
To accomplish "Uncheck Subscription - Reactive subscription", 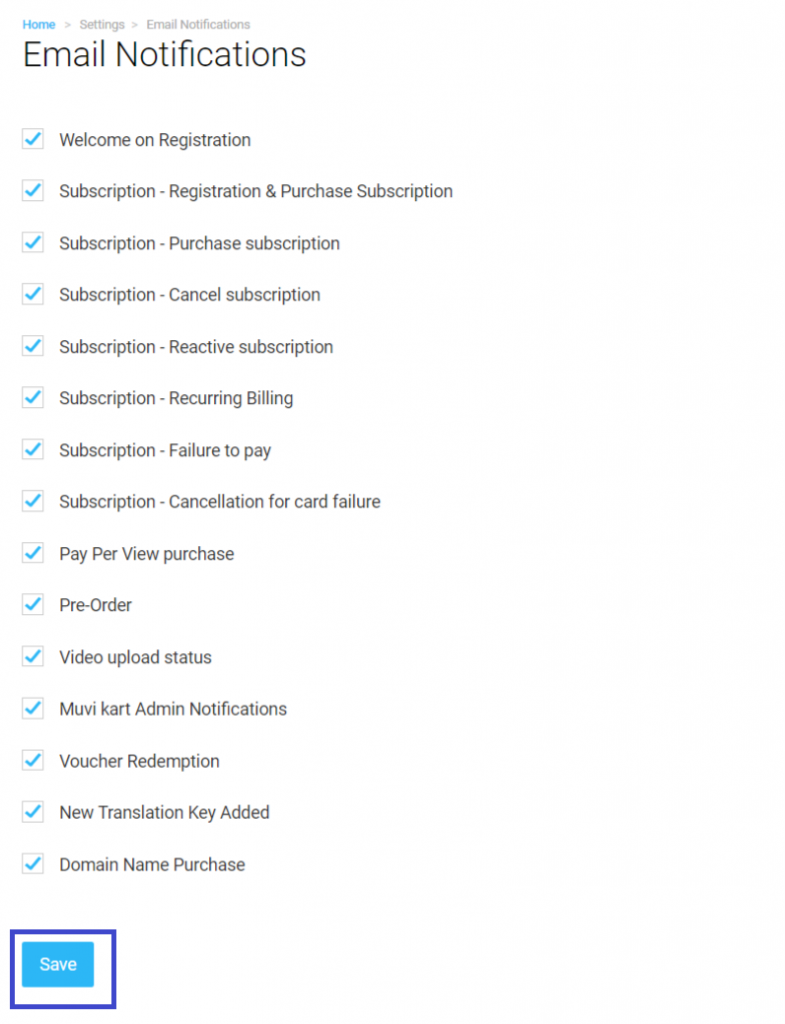I will (33, 345).
